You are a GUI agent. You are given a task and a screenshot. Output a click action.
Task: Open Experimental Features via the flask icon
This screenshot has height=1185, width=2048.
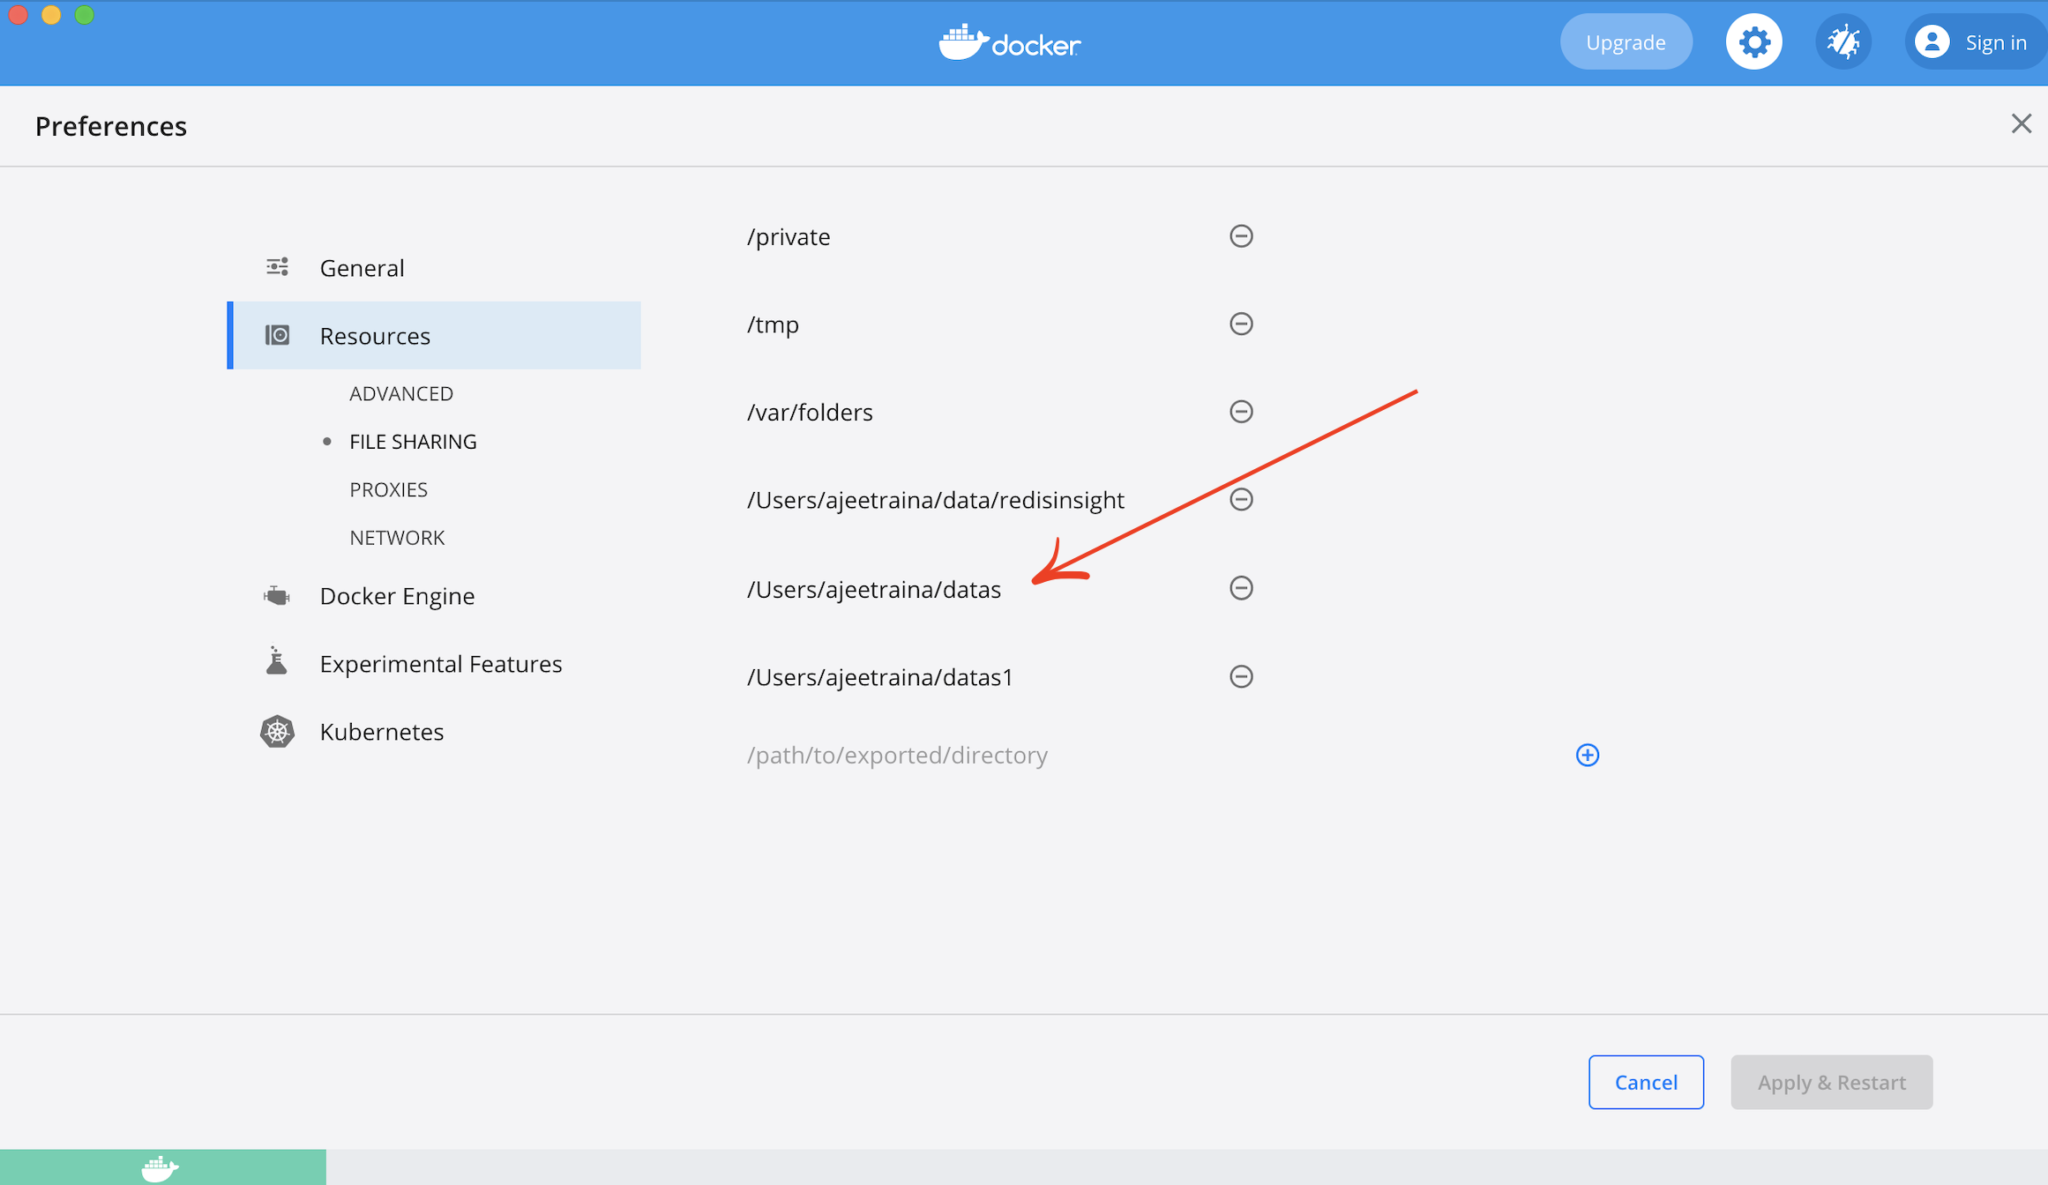(x=276, y=661)
